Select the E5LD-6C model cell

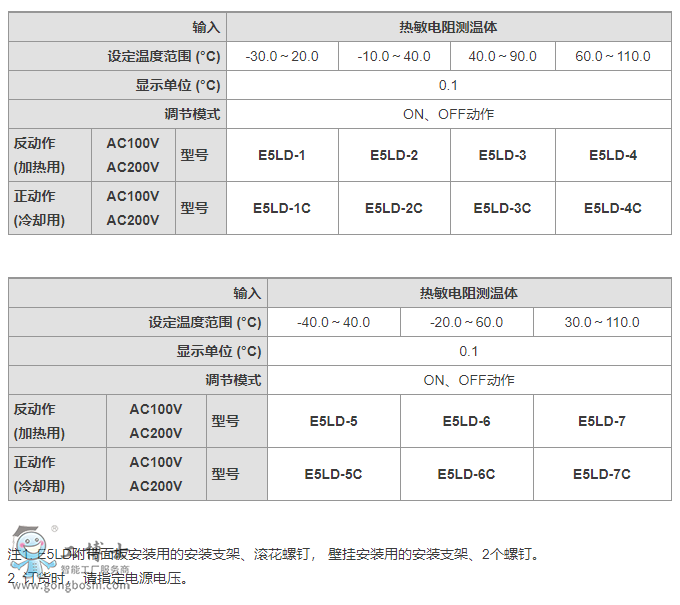click(x=466, y=474)
